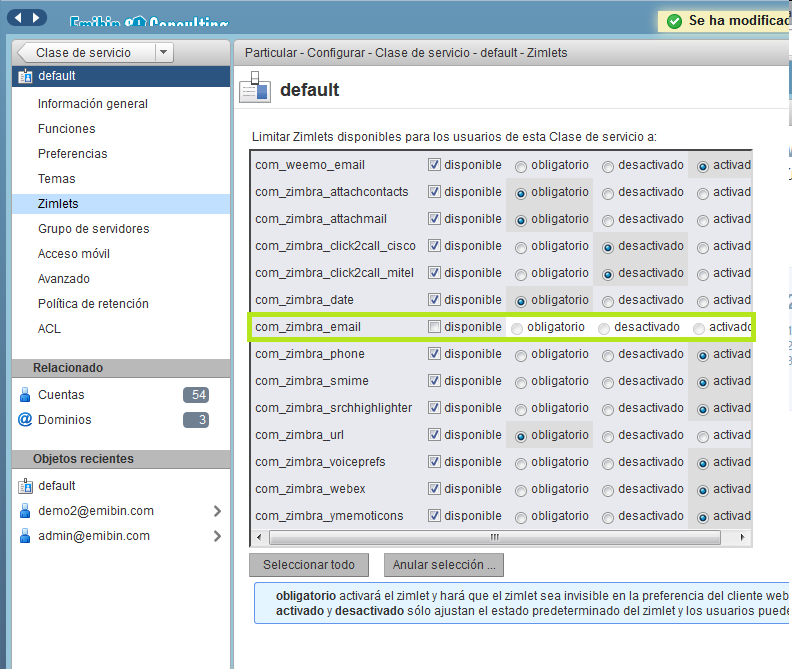Select activado for com_zimbra_click2call_mitel
792x669 pixels.
click(703, 274)
